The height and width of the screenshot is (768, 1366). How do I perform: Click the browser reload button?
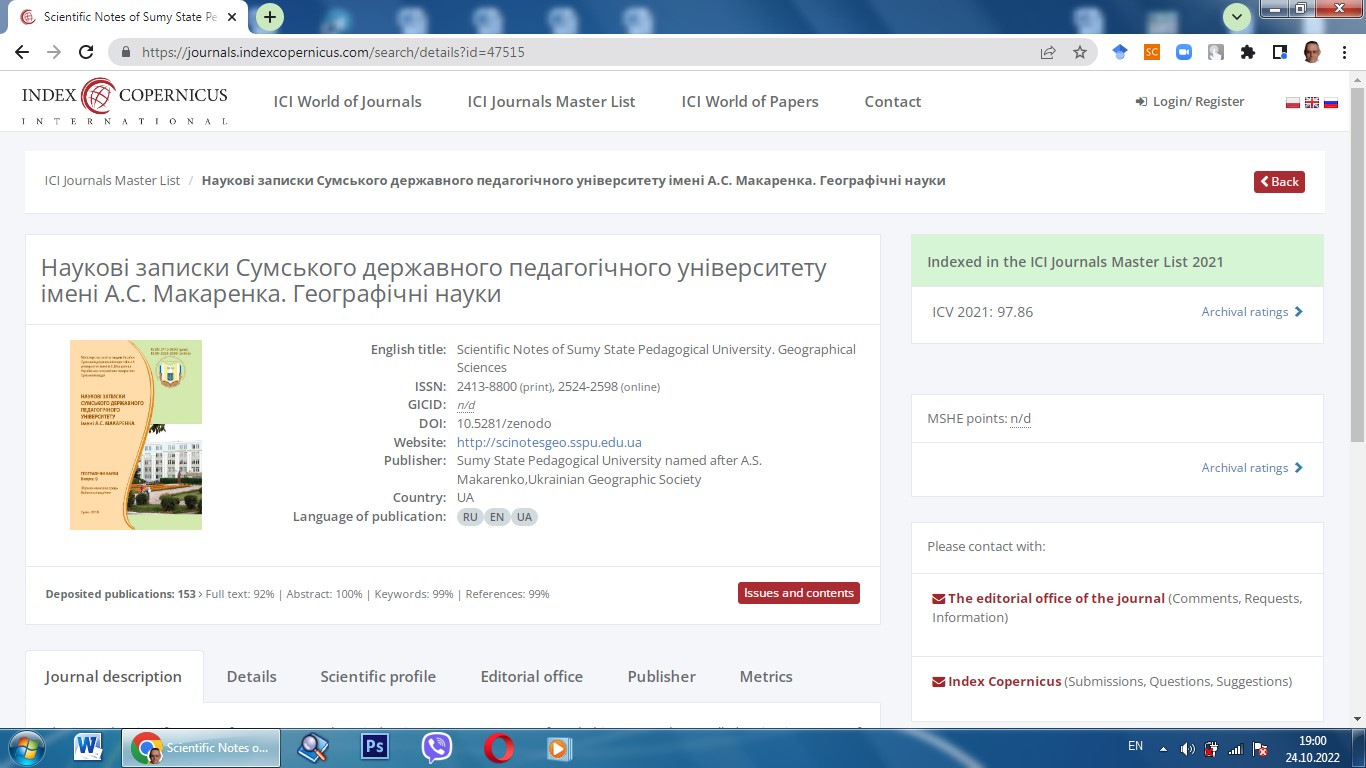(x=86, y=53)
